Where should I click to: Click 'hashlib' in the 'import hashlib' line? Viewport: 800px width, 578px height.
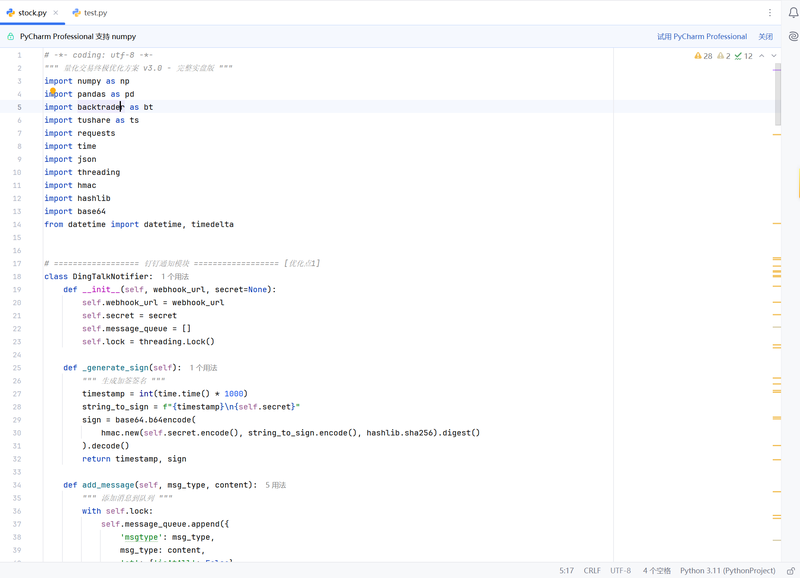coord(94,198)
